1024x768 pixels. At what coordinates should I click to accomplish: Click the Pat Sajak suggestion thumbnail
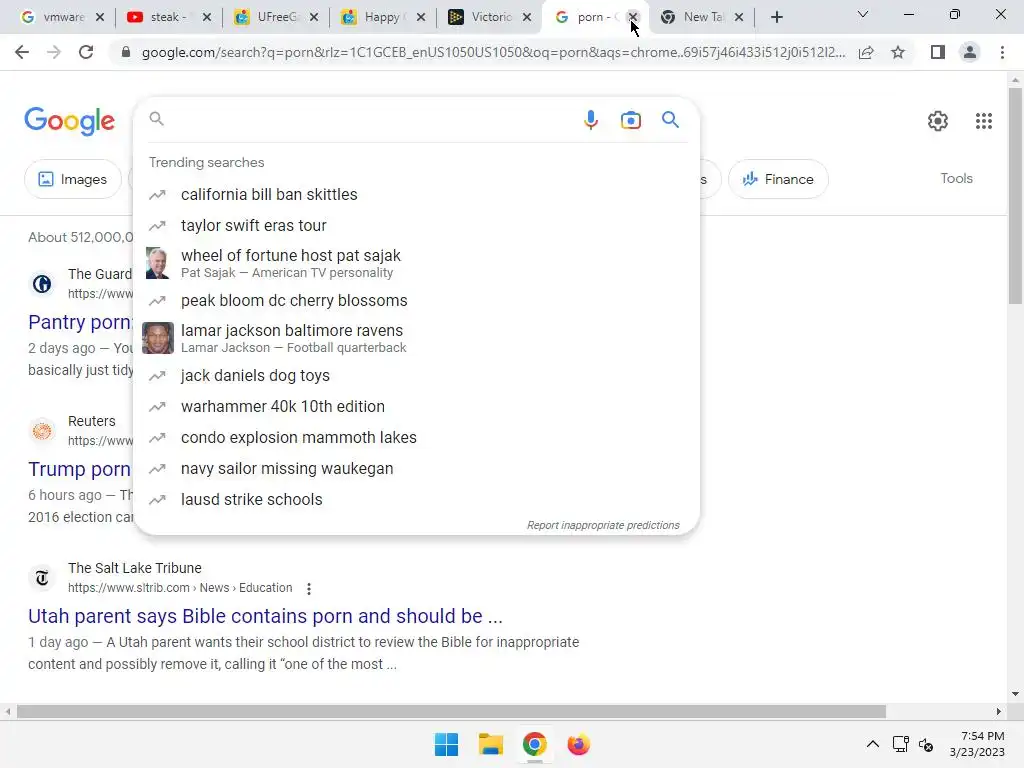tap(157, 263)
